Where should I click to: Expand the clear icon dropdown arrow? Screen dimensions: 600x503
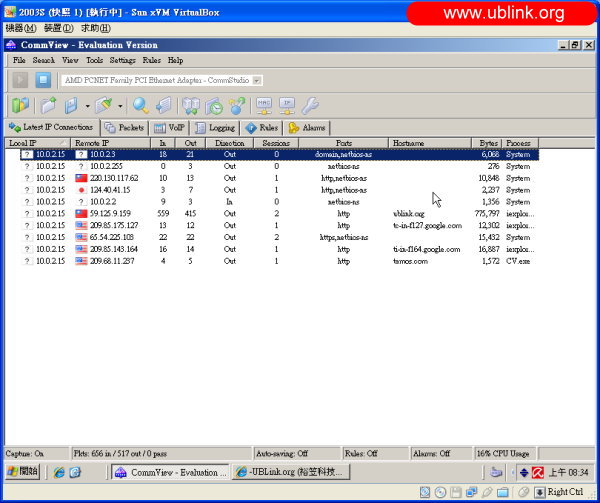click(x=120, y=106)
